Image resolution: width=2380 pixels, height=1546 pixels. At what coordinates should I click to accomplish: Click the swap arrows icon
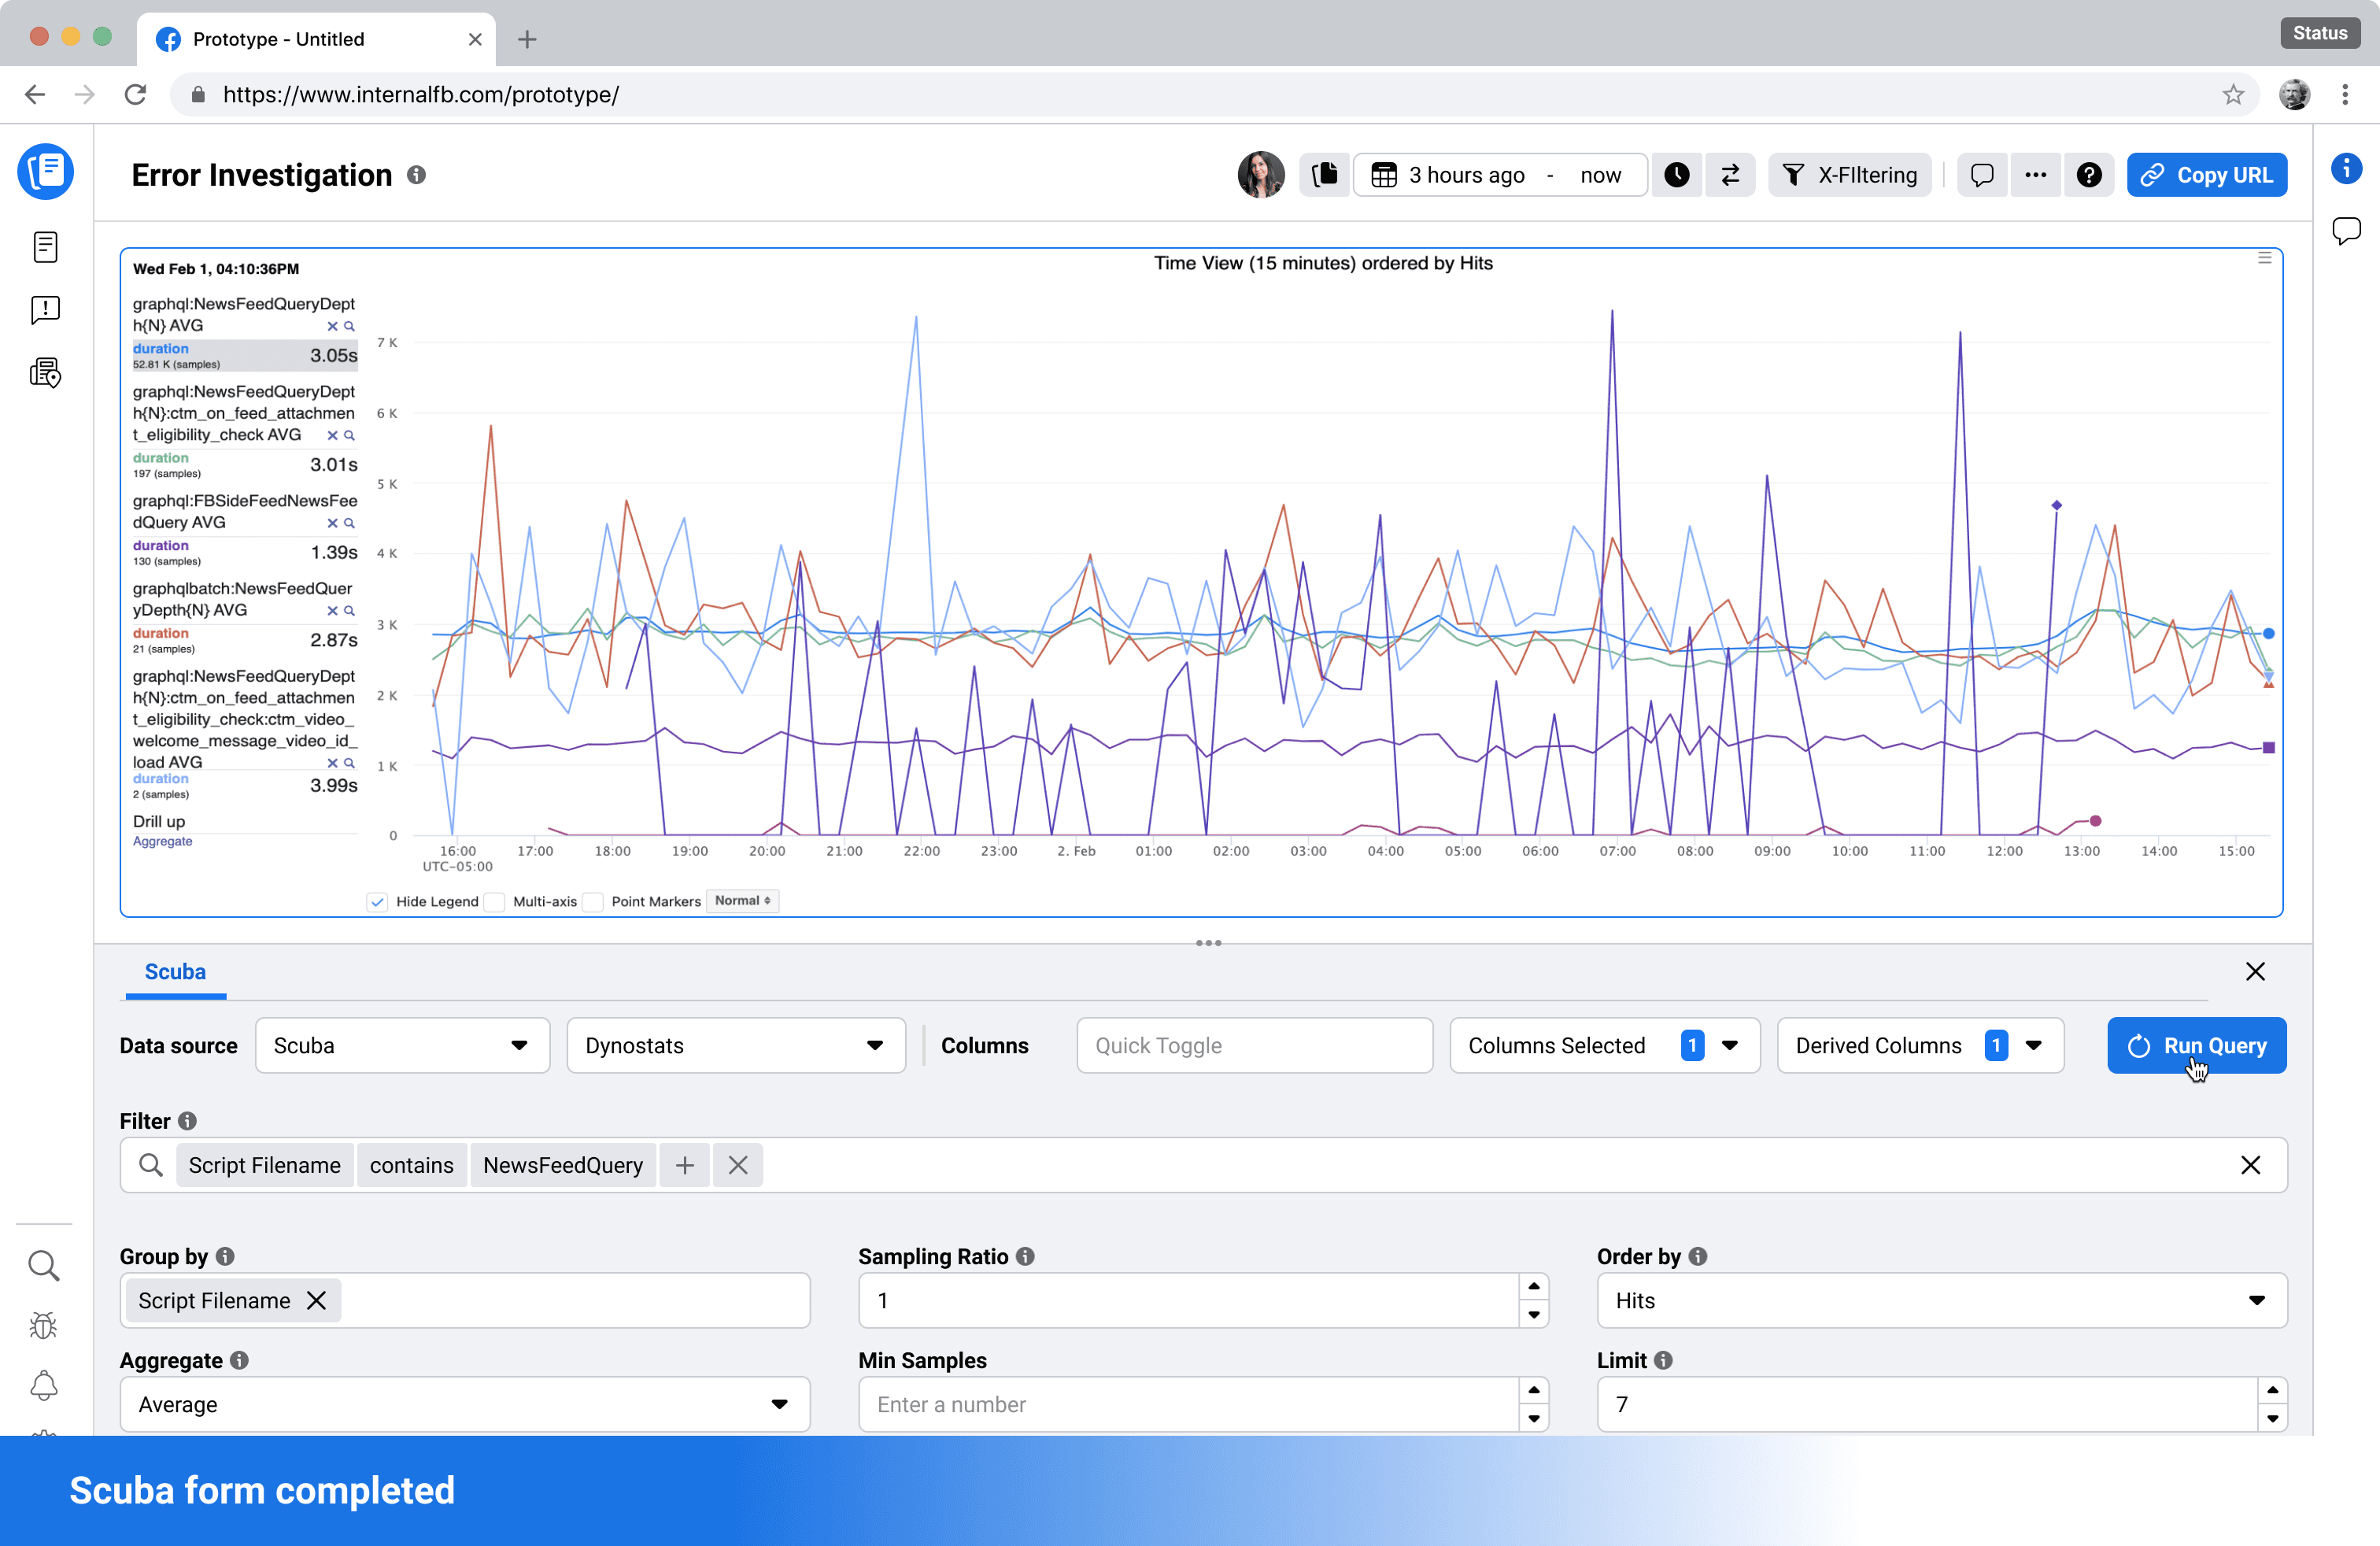(x=1730, y=175)
